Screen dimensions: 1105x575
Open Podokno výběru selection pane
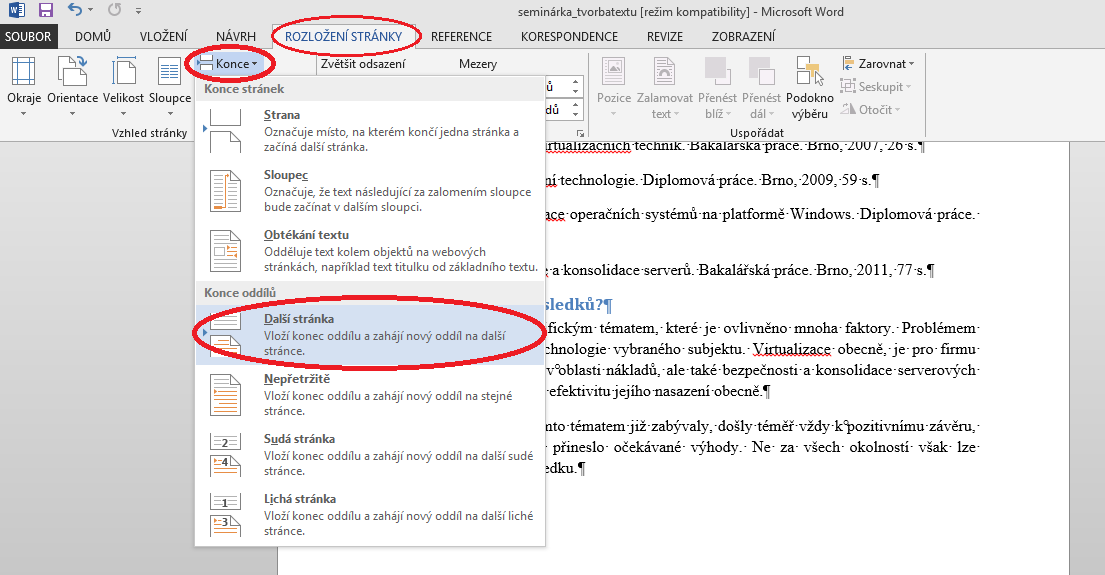click(x=810, y=85)
